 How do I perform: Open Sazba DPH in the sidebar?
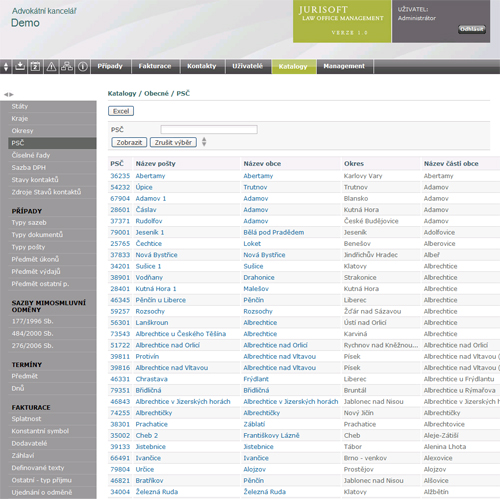(52, 168)
